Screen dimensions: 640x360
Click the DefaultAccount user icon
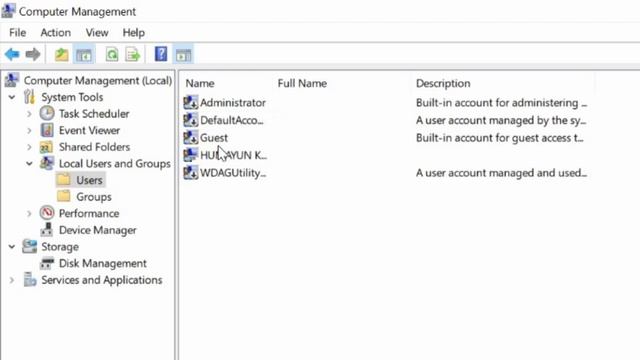coord(190,120)
